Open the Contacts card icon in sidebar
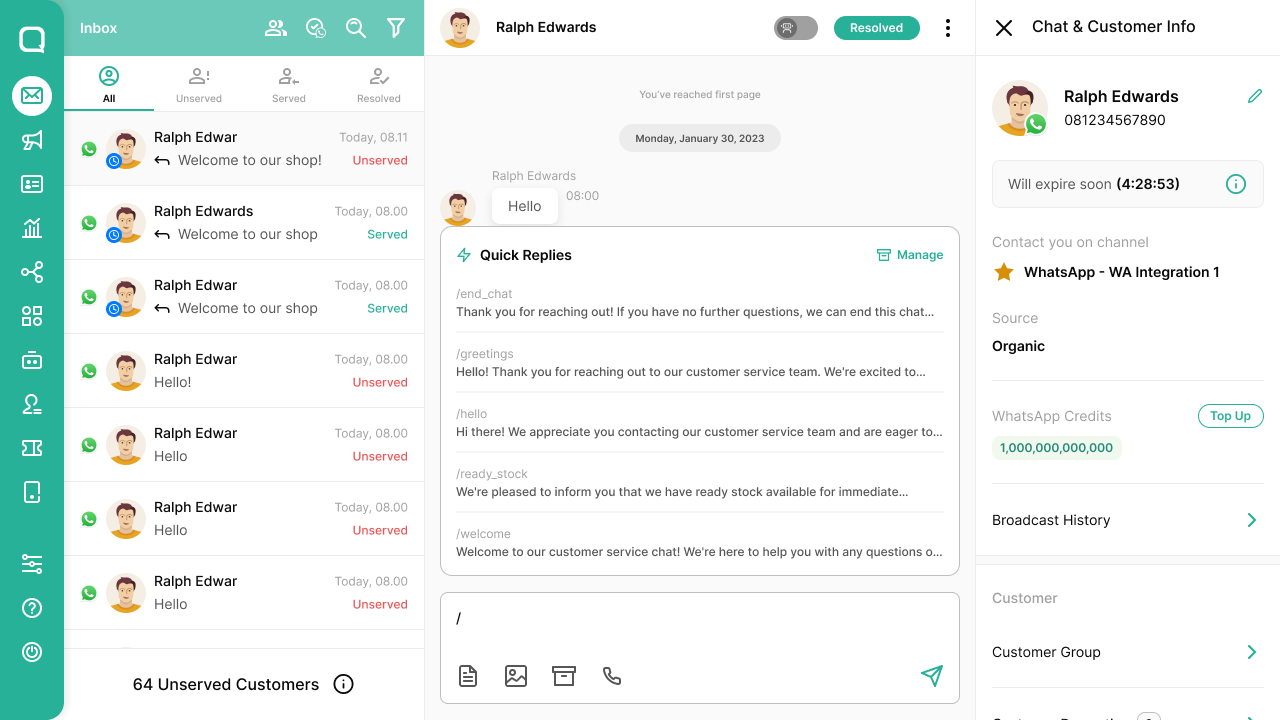Screen dimensions: 1280x720 pyautogui.click(x=32, y=184)
